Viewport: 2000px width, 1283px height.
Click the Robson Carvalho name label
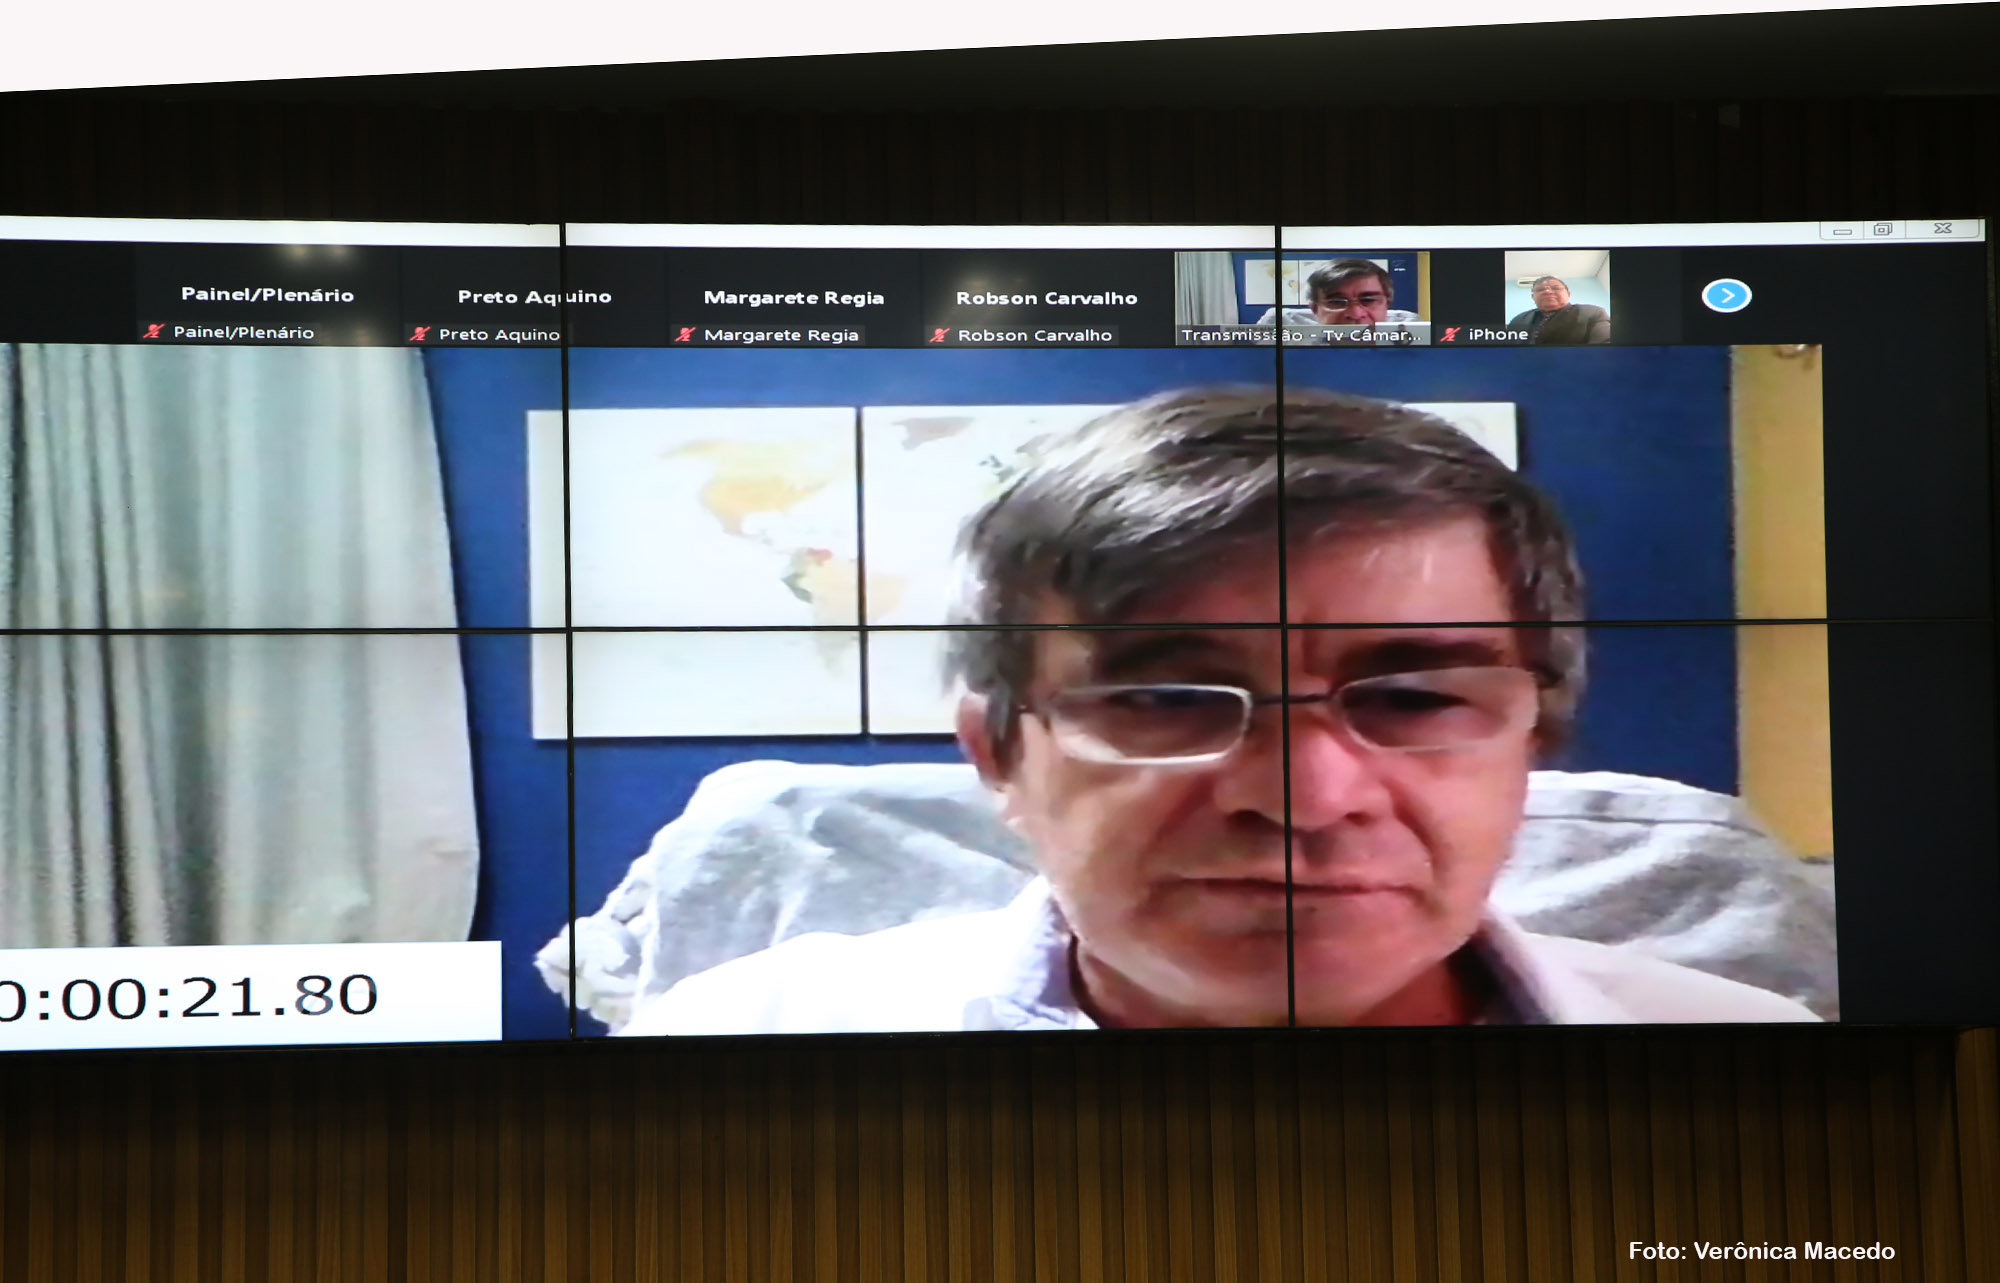pyautogui.click(x=1034, y=335)
